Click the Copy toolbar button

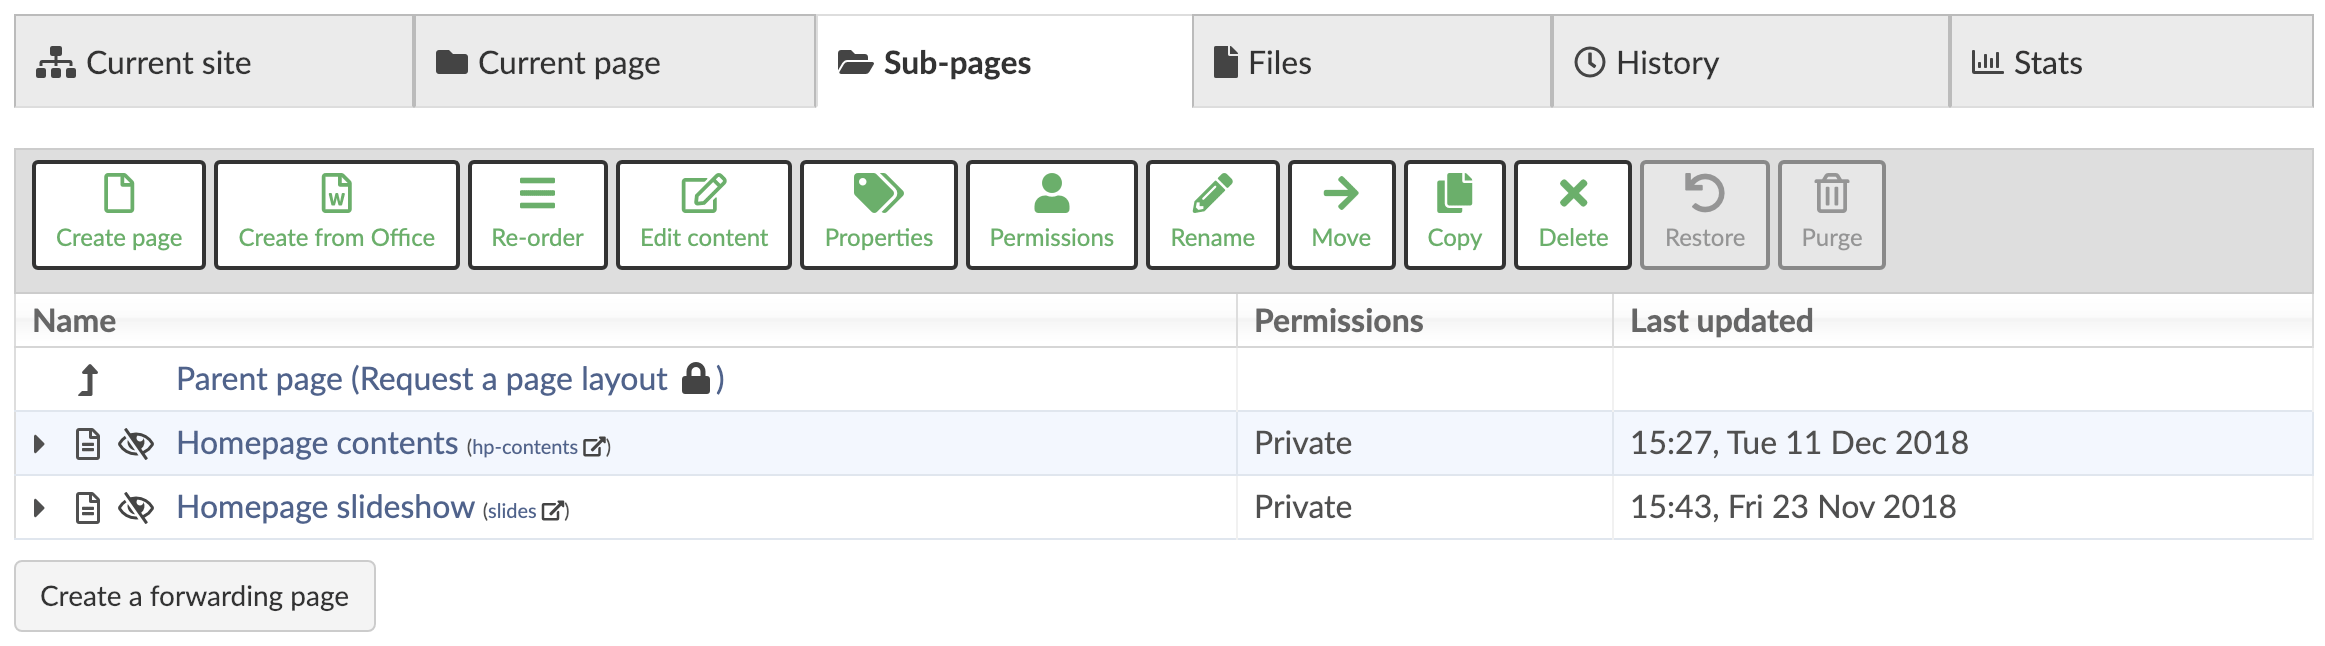click(1454, 214)
